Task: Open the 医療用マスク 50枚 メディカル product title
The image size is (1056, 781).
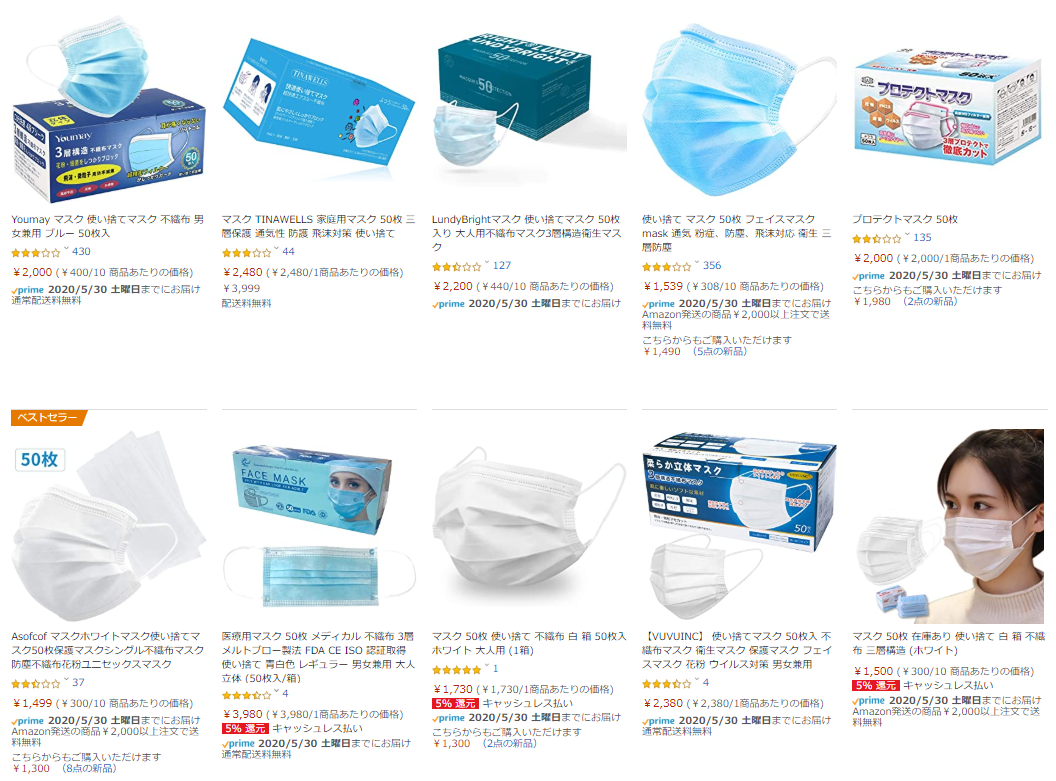Action: [x=318, y=657]
